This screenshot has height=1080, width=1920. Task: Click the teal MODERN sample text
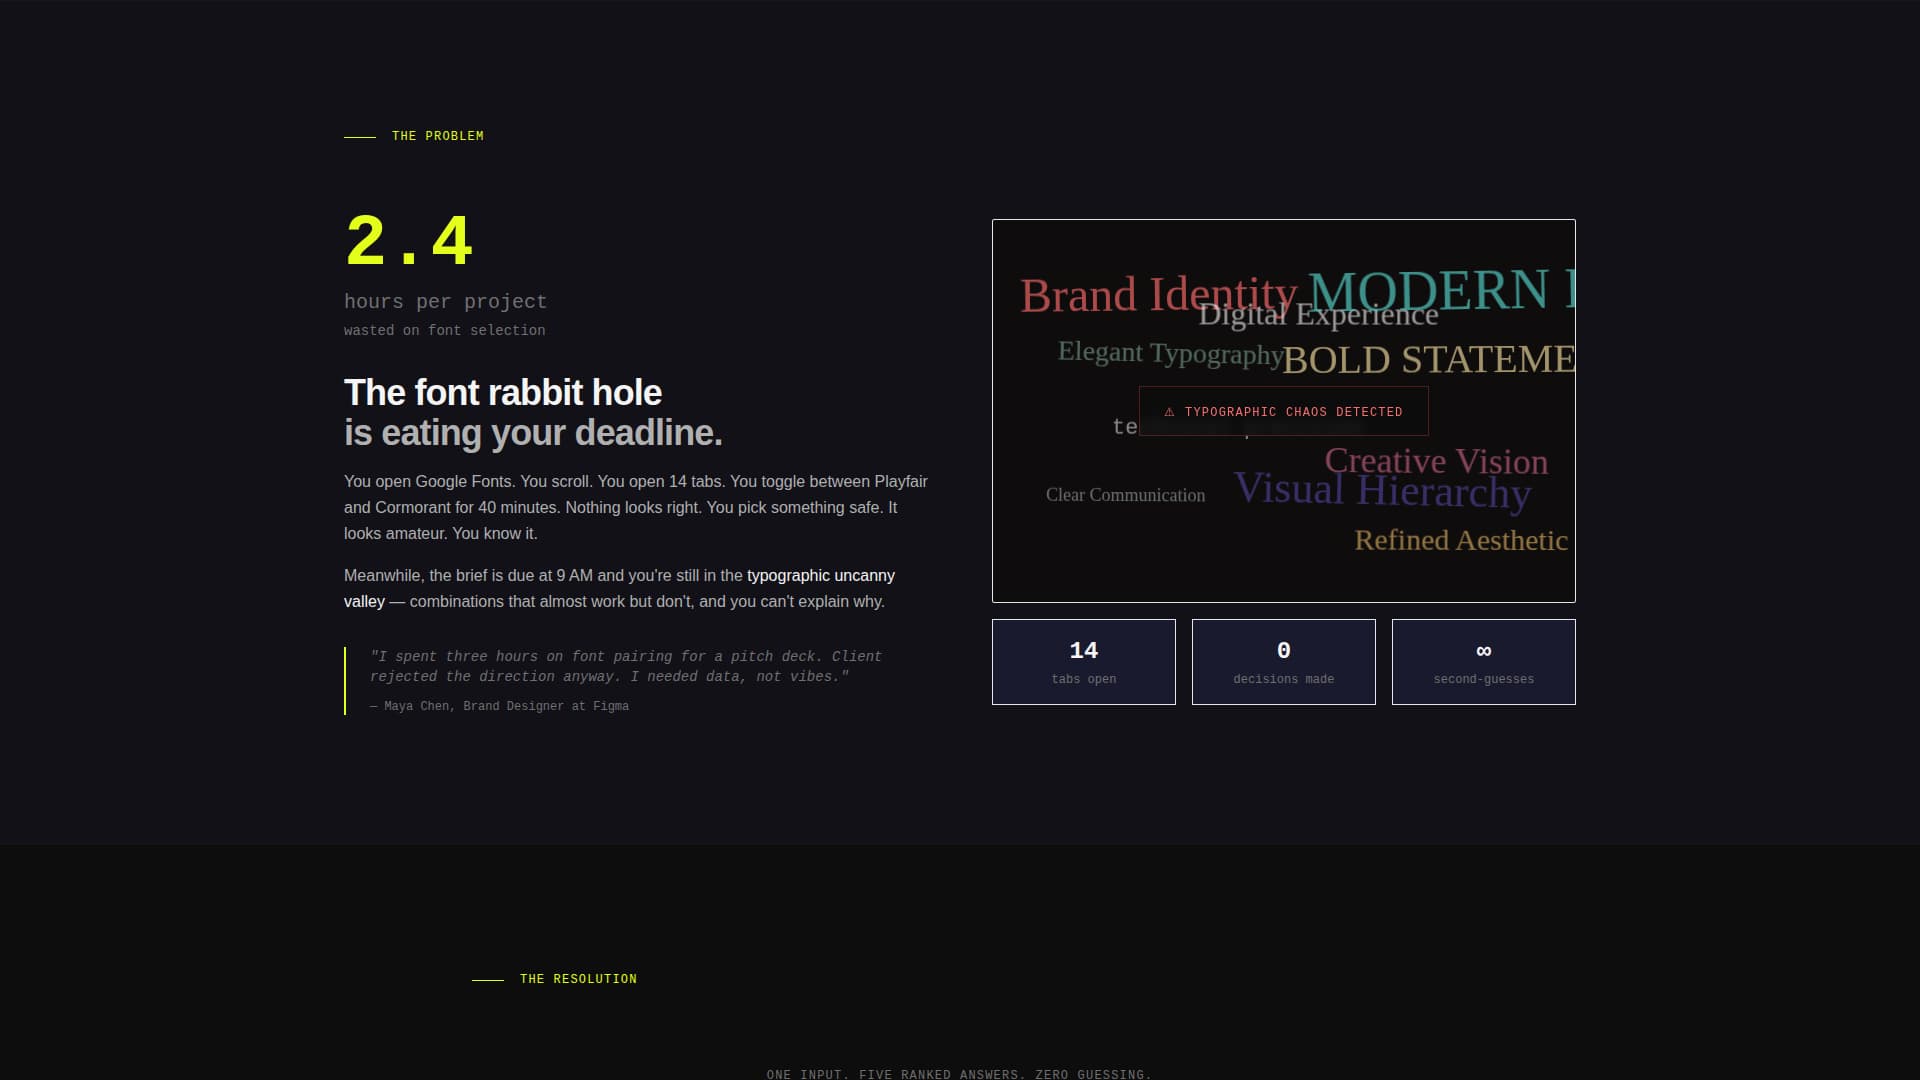[x=1441, y=290]
